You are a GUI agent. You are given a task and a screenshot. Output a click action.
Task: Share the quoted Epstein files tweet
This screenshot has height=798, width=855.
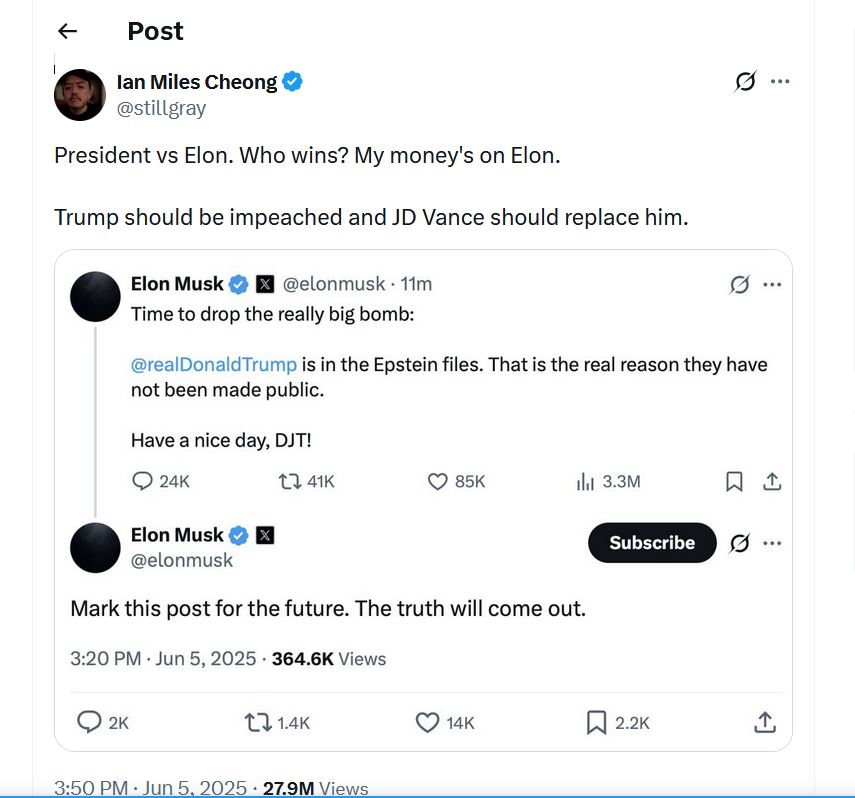tap(771, 482)
